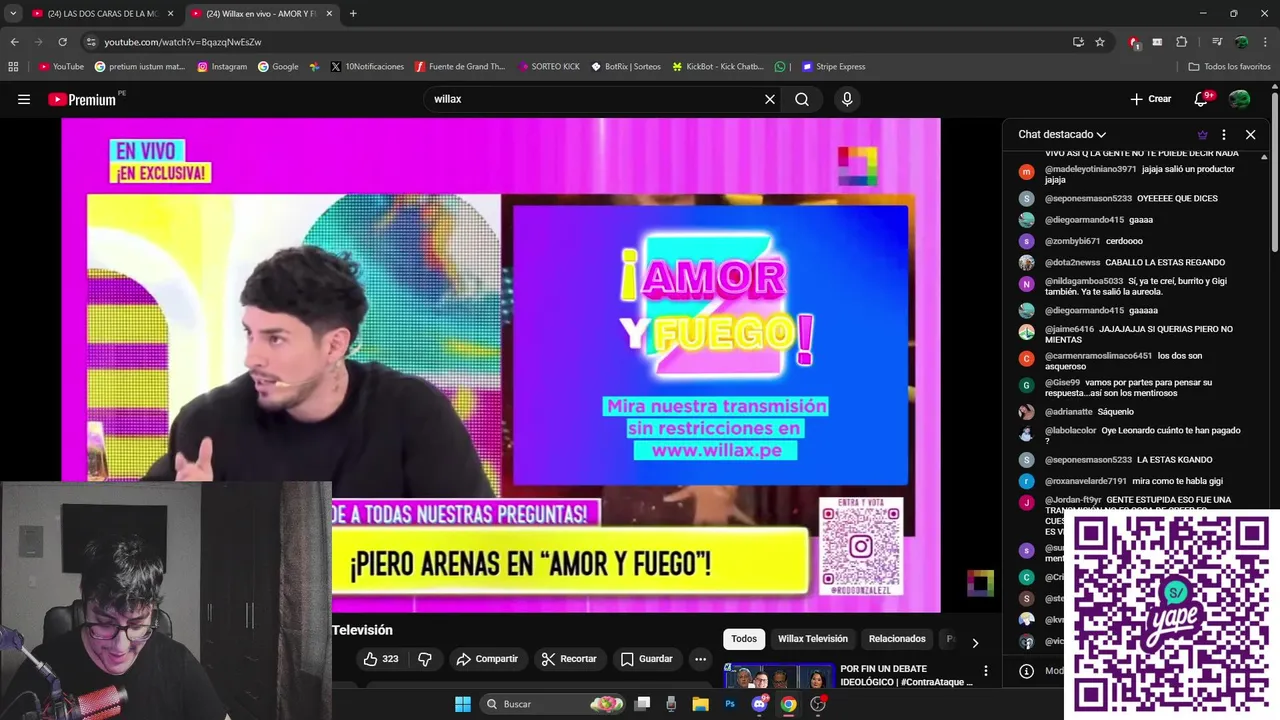The image size is (1280, 720).
Task: Open OBS Studio from taskbar
Action: coord(818,704)
